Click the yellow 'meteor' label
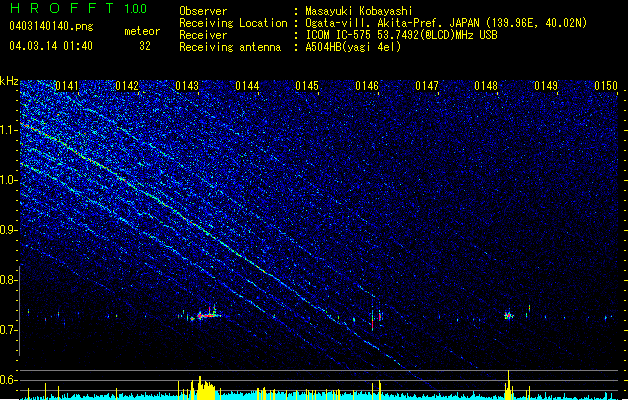The width and height of the screenshot is (629, 400). point(142,31)
